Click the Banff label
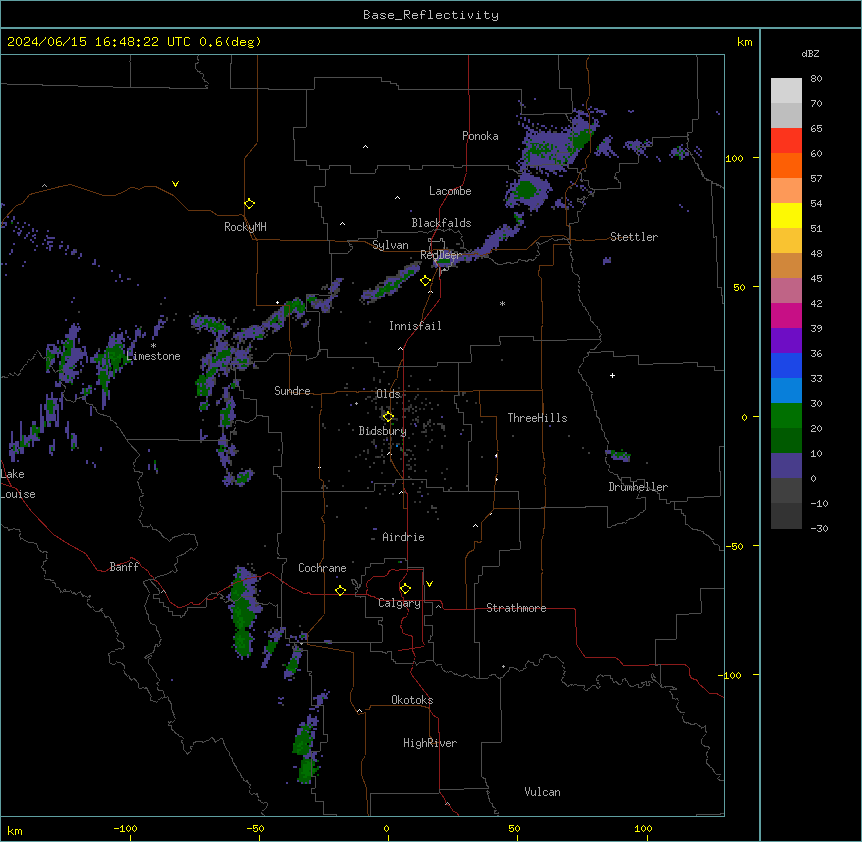The image size is (862, 842). point(124,567)
